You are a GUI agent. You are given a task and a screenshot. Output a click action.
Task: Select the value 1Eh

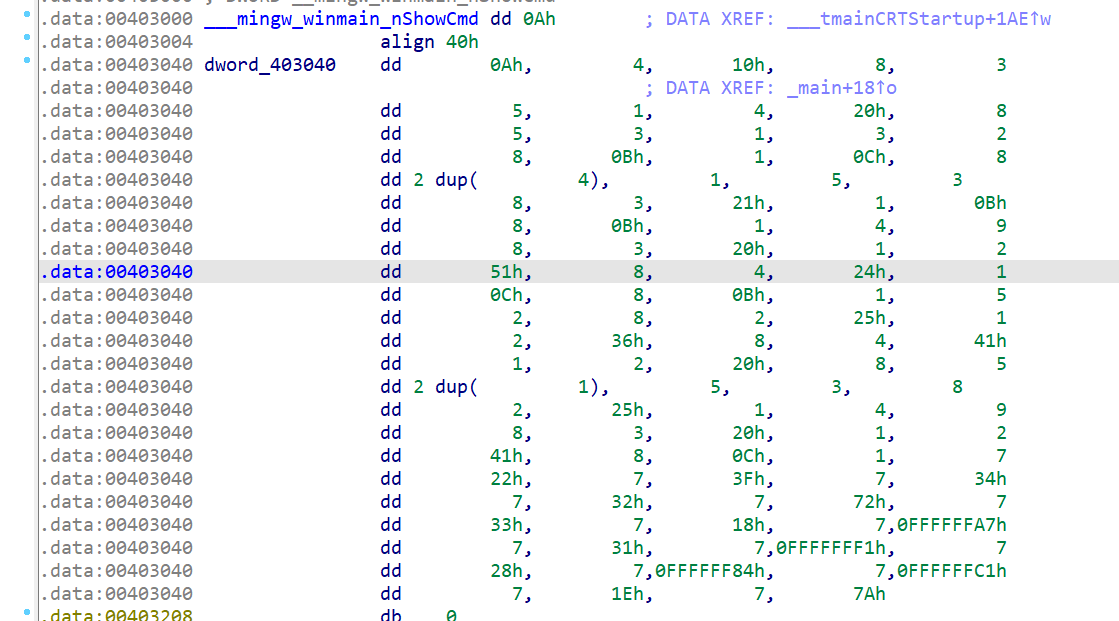point(627,594)
